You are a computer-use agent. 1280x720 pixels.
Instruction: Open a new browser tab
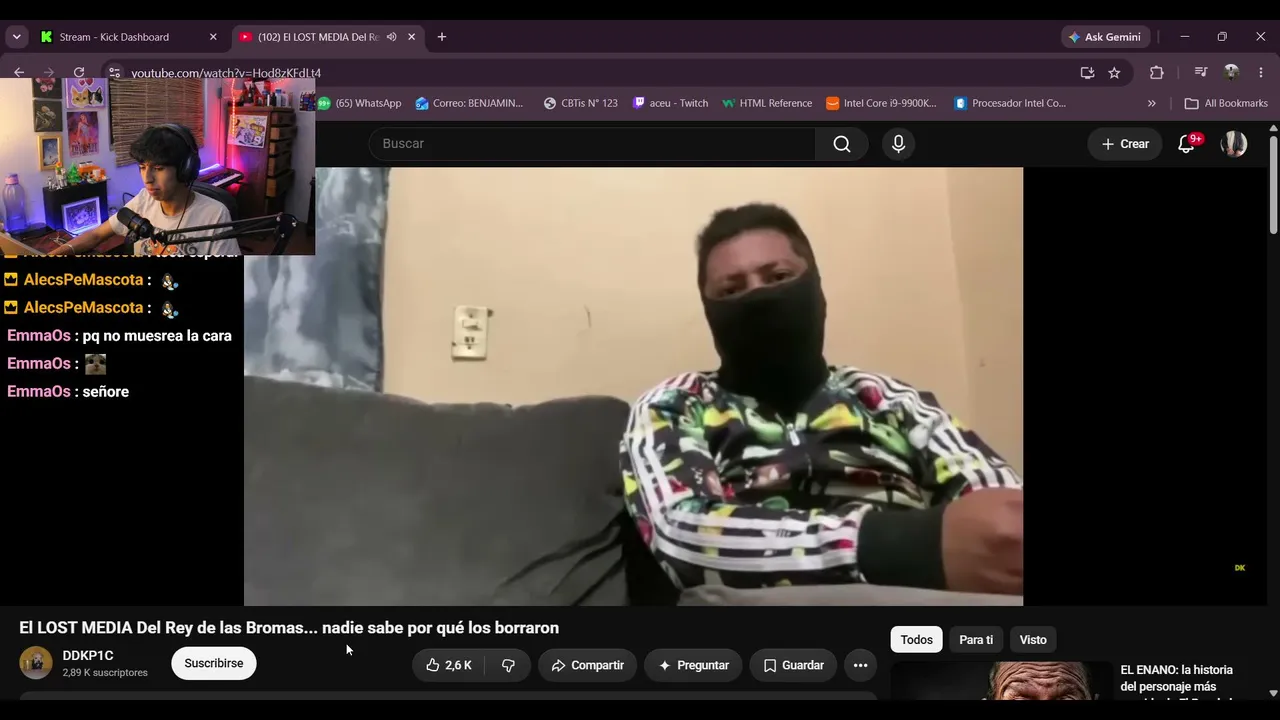tap(442, 37)
